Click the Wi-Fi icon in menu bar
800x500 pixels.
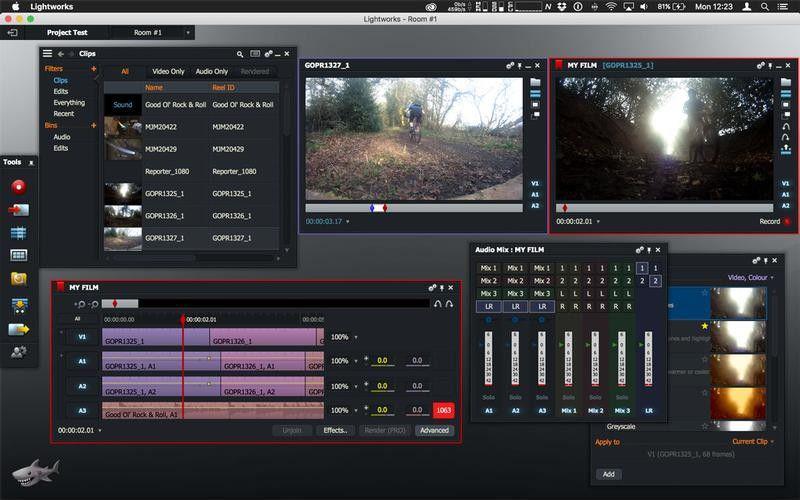(611, 7)
